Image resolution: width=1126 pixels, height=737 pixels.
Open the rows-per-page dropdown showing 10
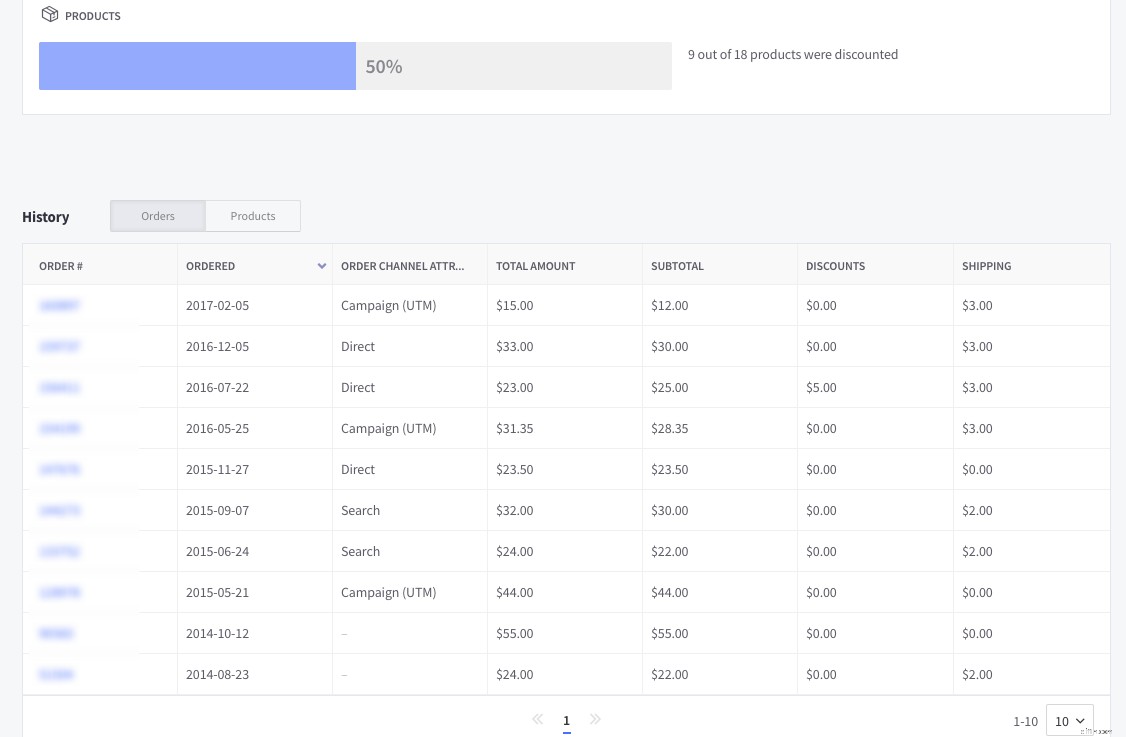1069,720
